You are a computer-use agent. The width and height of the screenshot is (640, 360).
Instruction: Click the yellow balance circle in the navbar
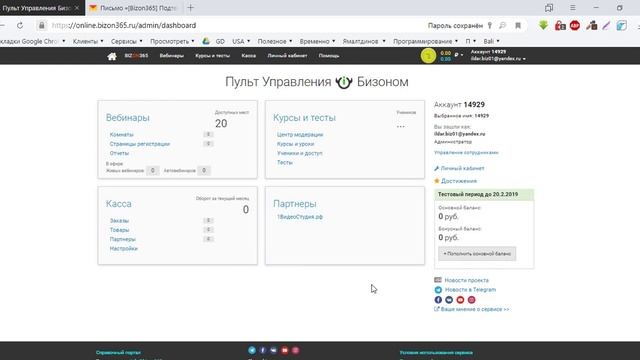point(428,56)
